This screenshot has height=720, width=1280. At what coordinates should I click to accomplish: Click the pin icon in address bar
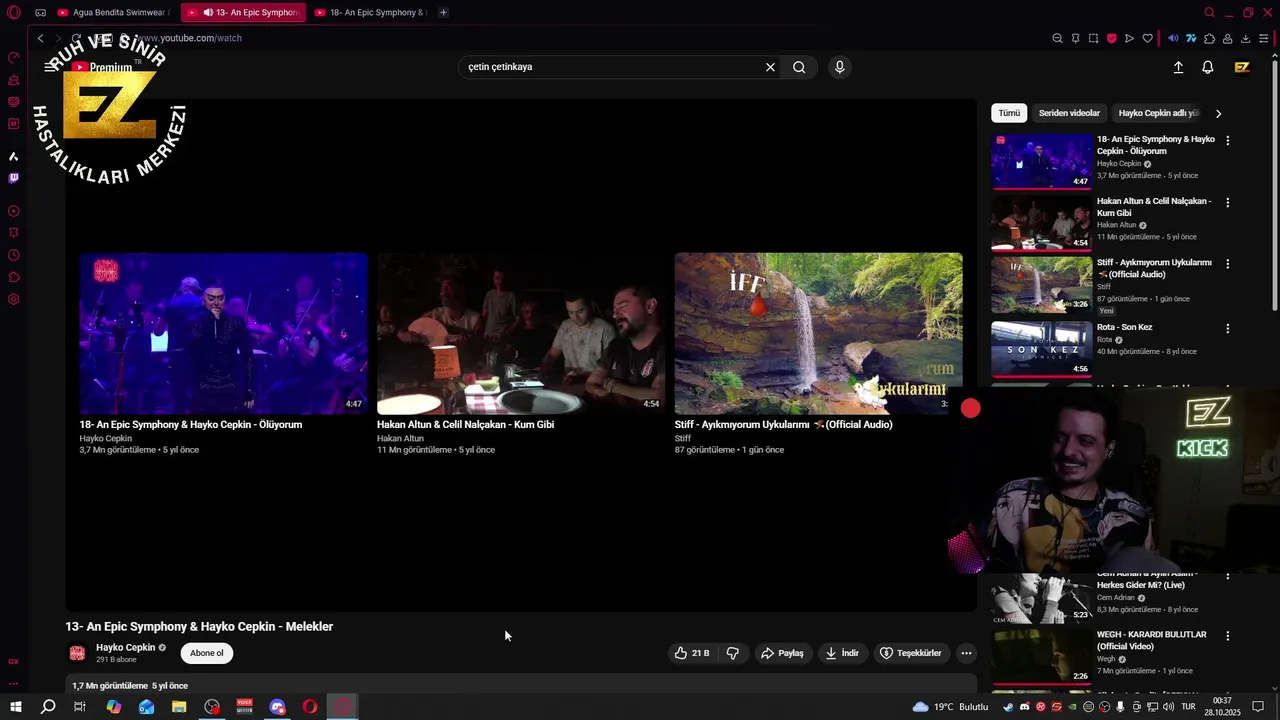(1075, 38)
